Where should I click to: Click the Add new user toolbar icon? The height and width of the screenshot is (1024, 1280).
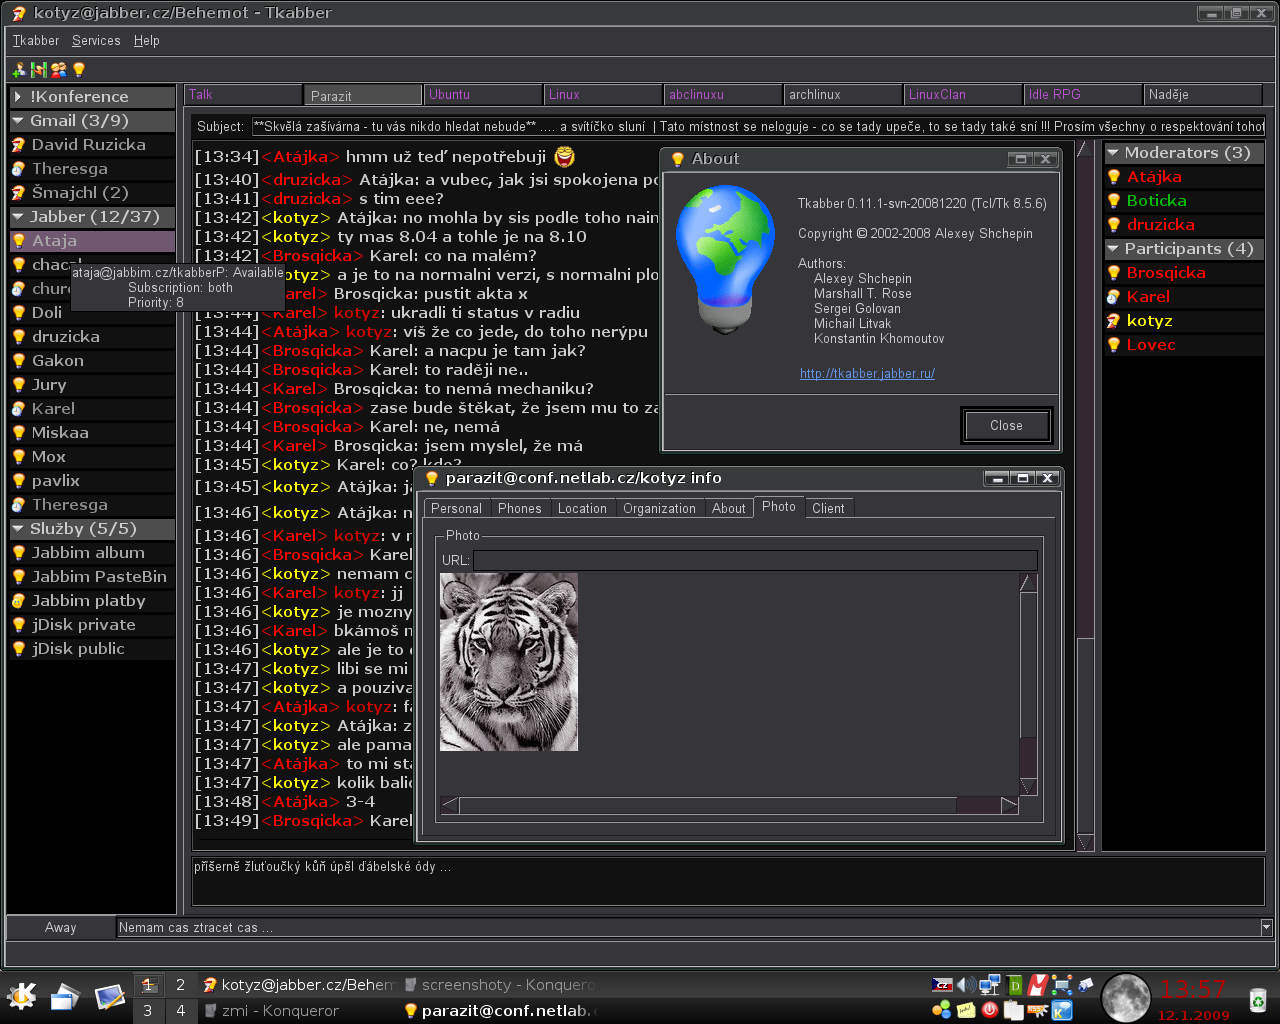tap(19, 69)
